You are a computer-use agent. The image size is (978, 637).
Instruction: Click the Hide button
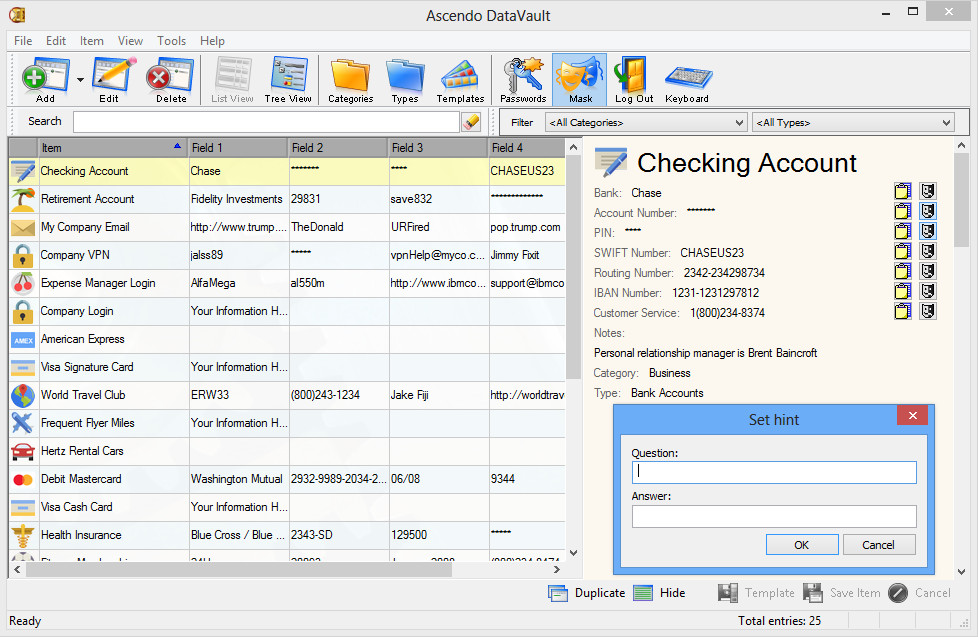[659, 593]
